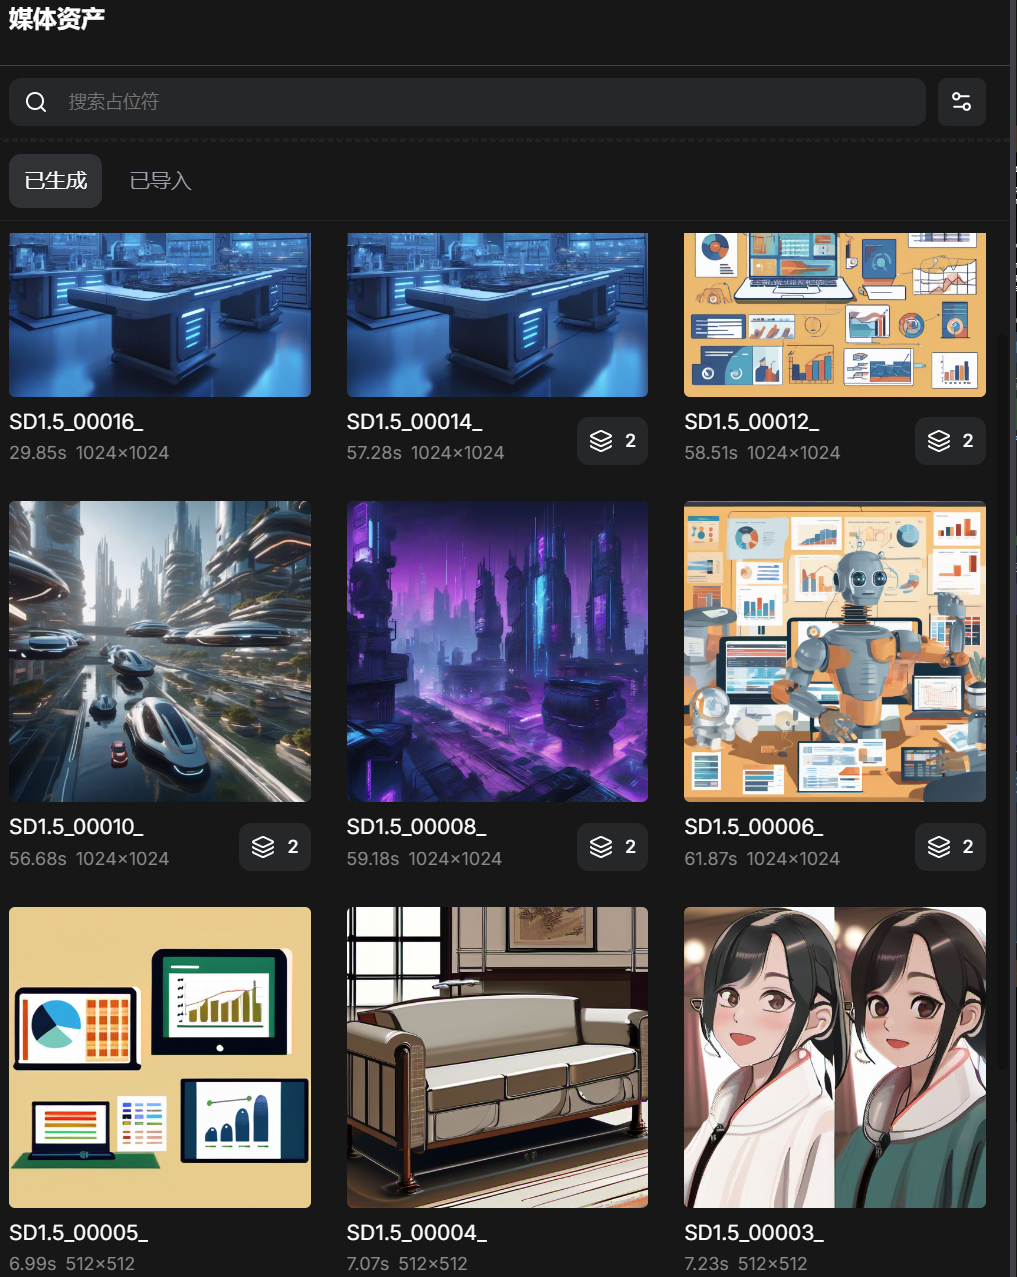Switch to the 已导入 tab
1017x1277 pixels.
(x=160, y=181)
